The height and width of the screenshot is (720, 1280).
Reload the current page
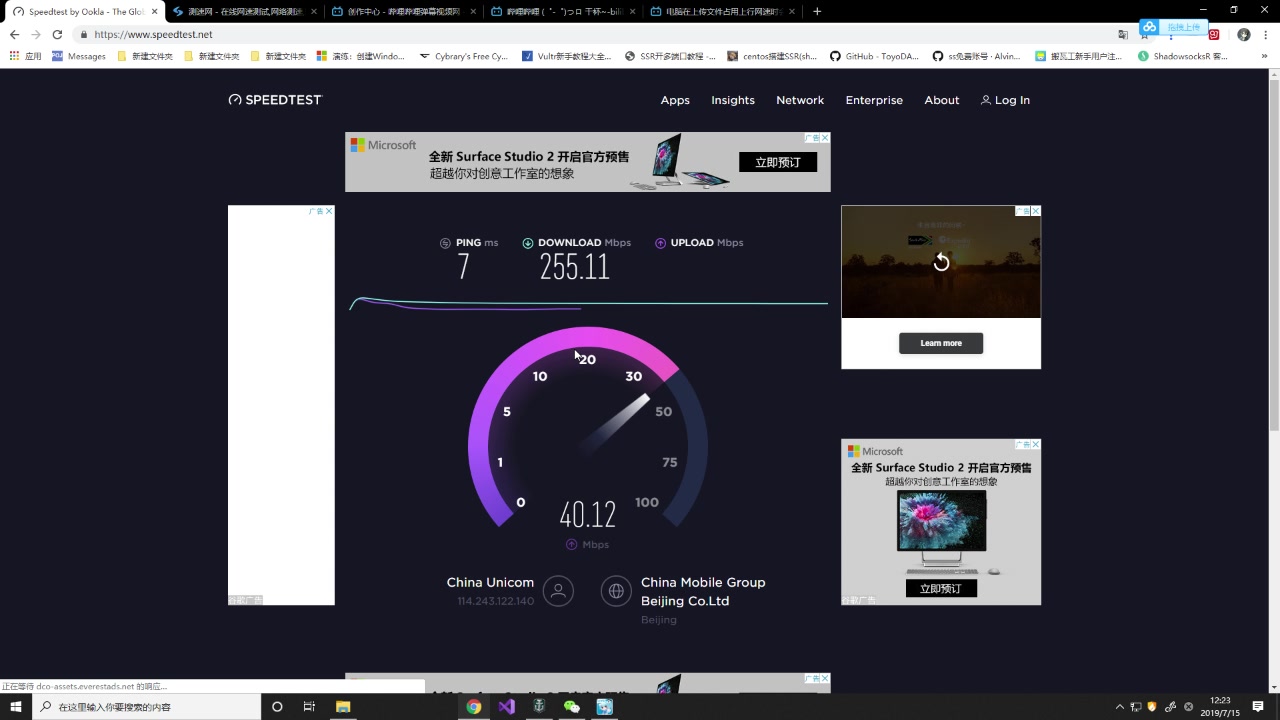point(57,34)
